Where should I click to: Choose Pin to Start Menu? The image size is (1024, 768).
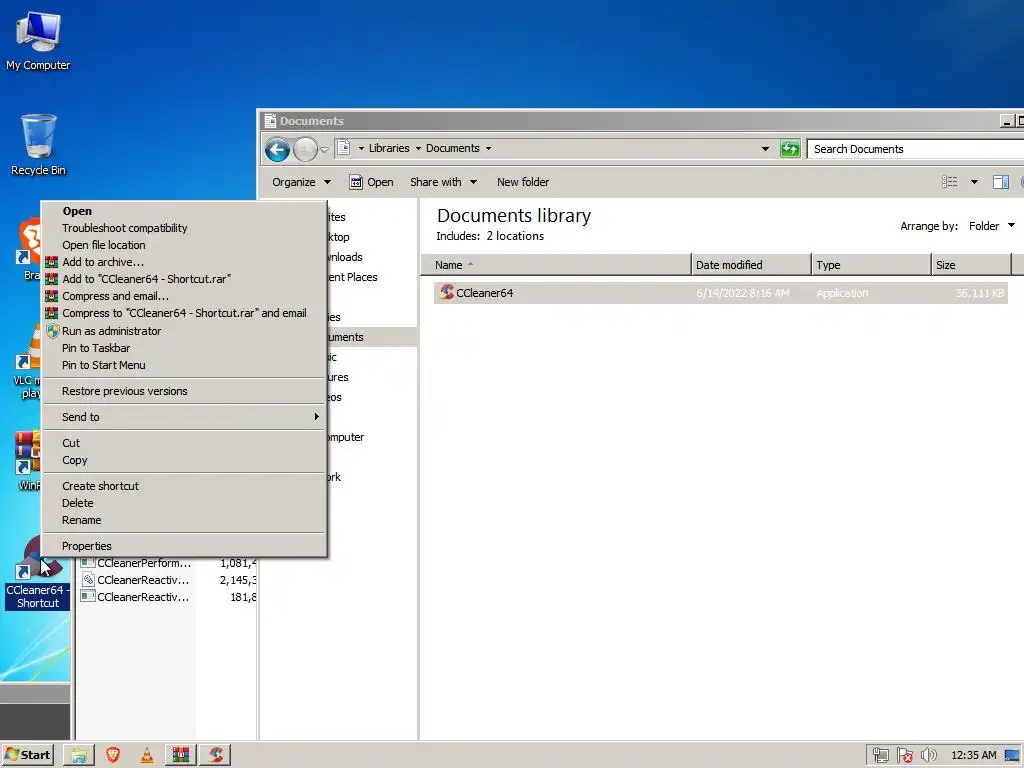(184, 365)
